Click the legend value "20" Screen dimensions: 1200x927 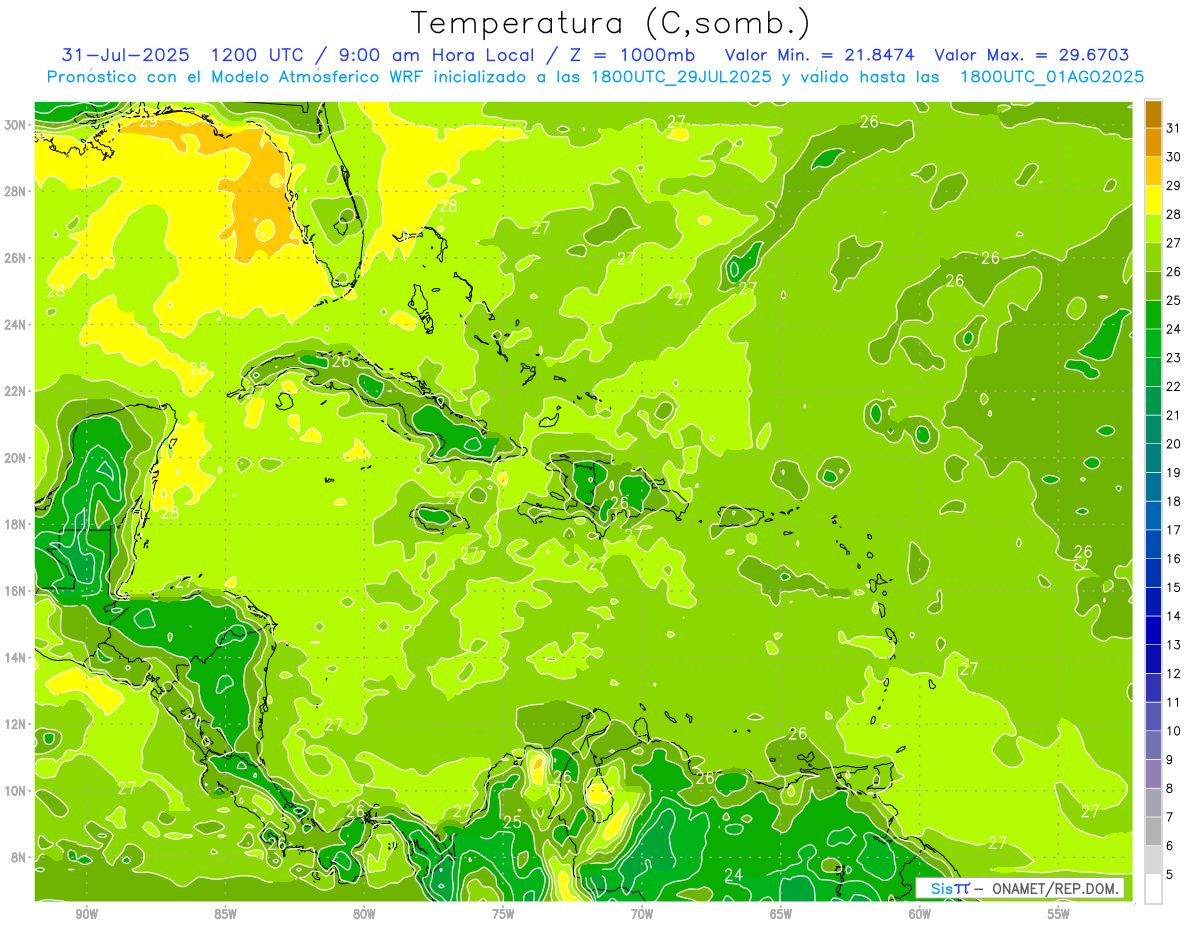[x=1173, y=443]
